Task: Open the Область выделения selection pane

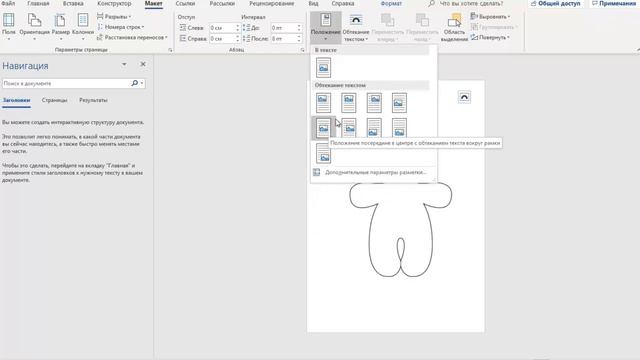Action: (x=454, y=27)
